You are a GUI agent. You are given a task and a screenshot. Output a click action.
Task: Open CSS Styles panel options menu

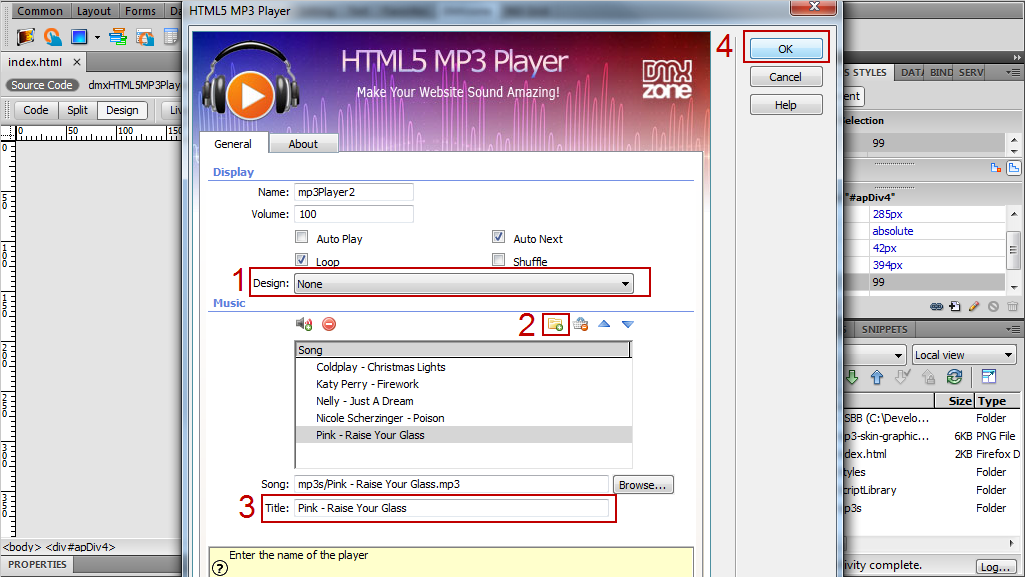coord(1013,73)
